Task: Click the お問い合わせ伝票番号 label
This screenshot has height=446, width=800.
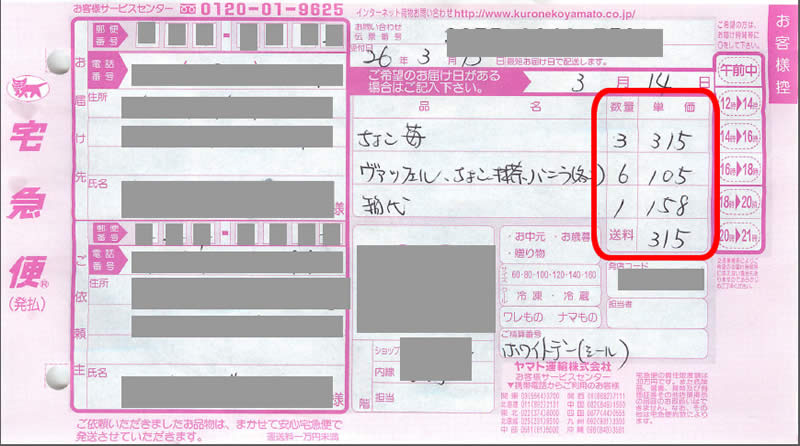Action: click(378, 32)
